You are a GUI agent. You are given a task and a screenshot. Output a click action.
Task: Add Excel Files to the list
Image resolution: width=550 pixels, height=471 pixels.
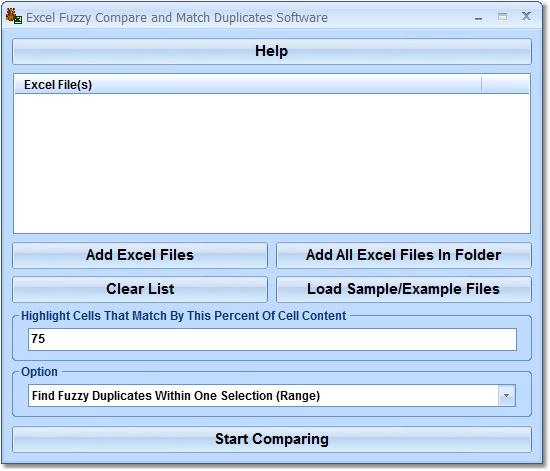(x=140, y=255)
